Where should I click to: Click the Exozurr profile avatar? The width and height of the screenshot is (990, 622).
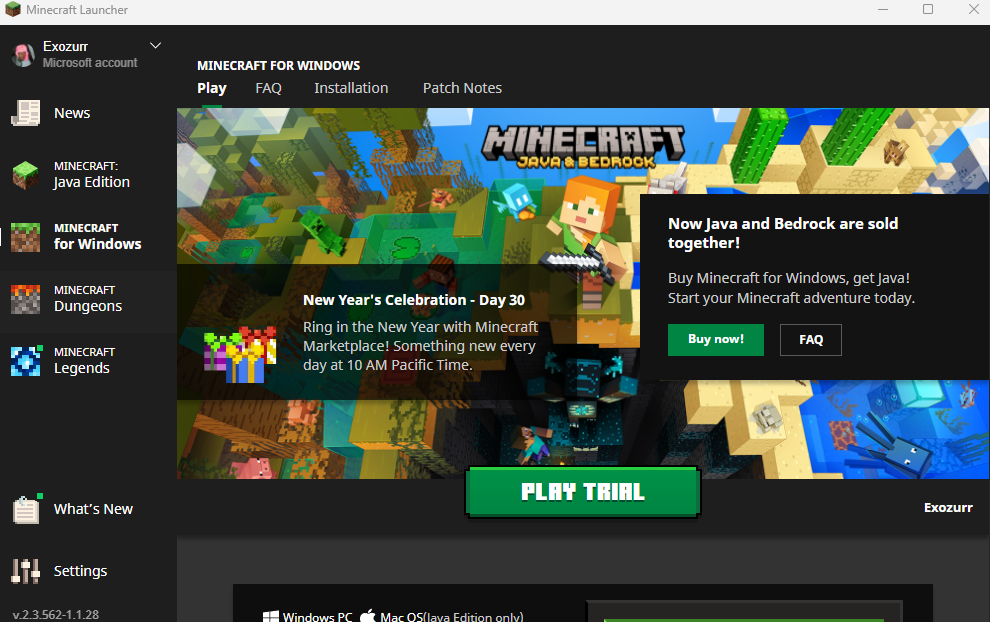pyautogui.click(x=23, y=54)
